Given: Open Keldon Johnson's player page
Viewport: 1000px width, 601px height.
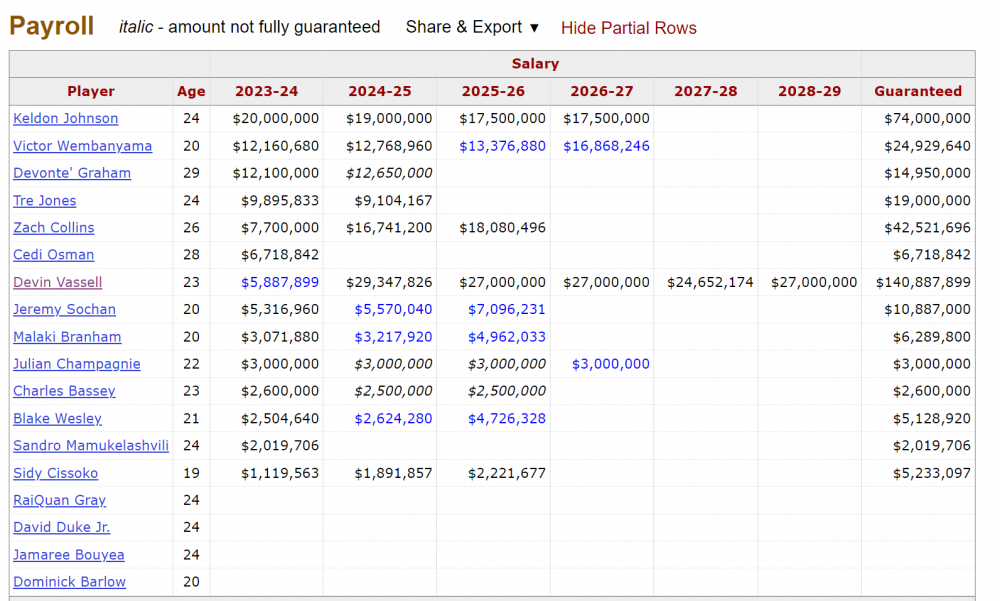Looking at the screenshot, I should (65, 118).
